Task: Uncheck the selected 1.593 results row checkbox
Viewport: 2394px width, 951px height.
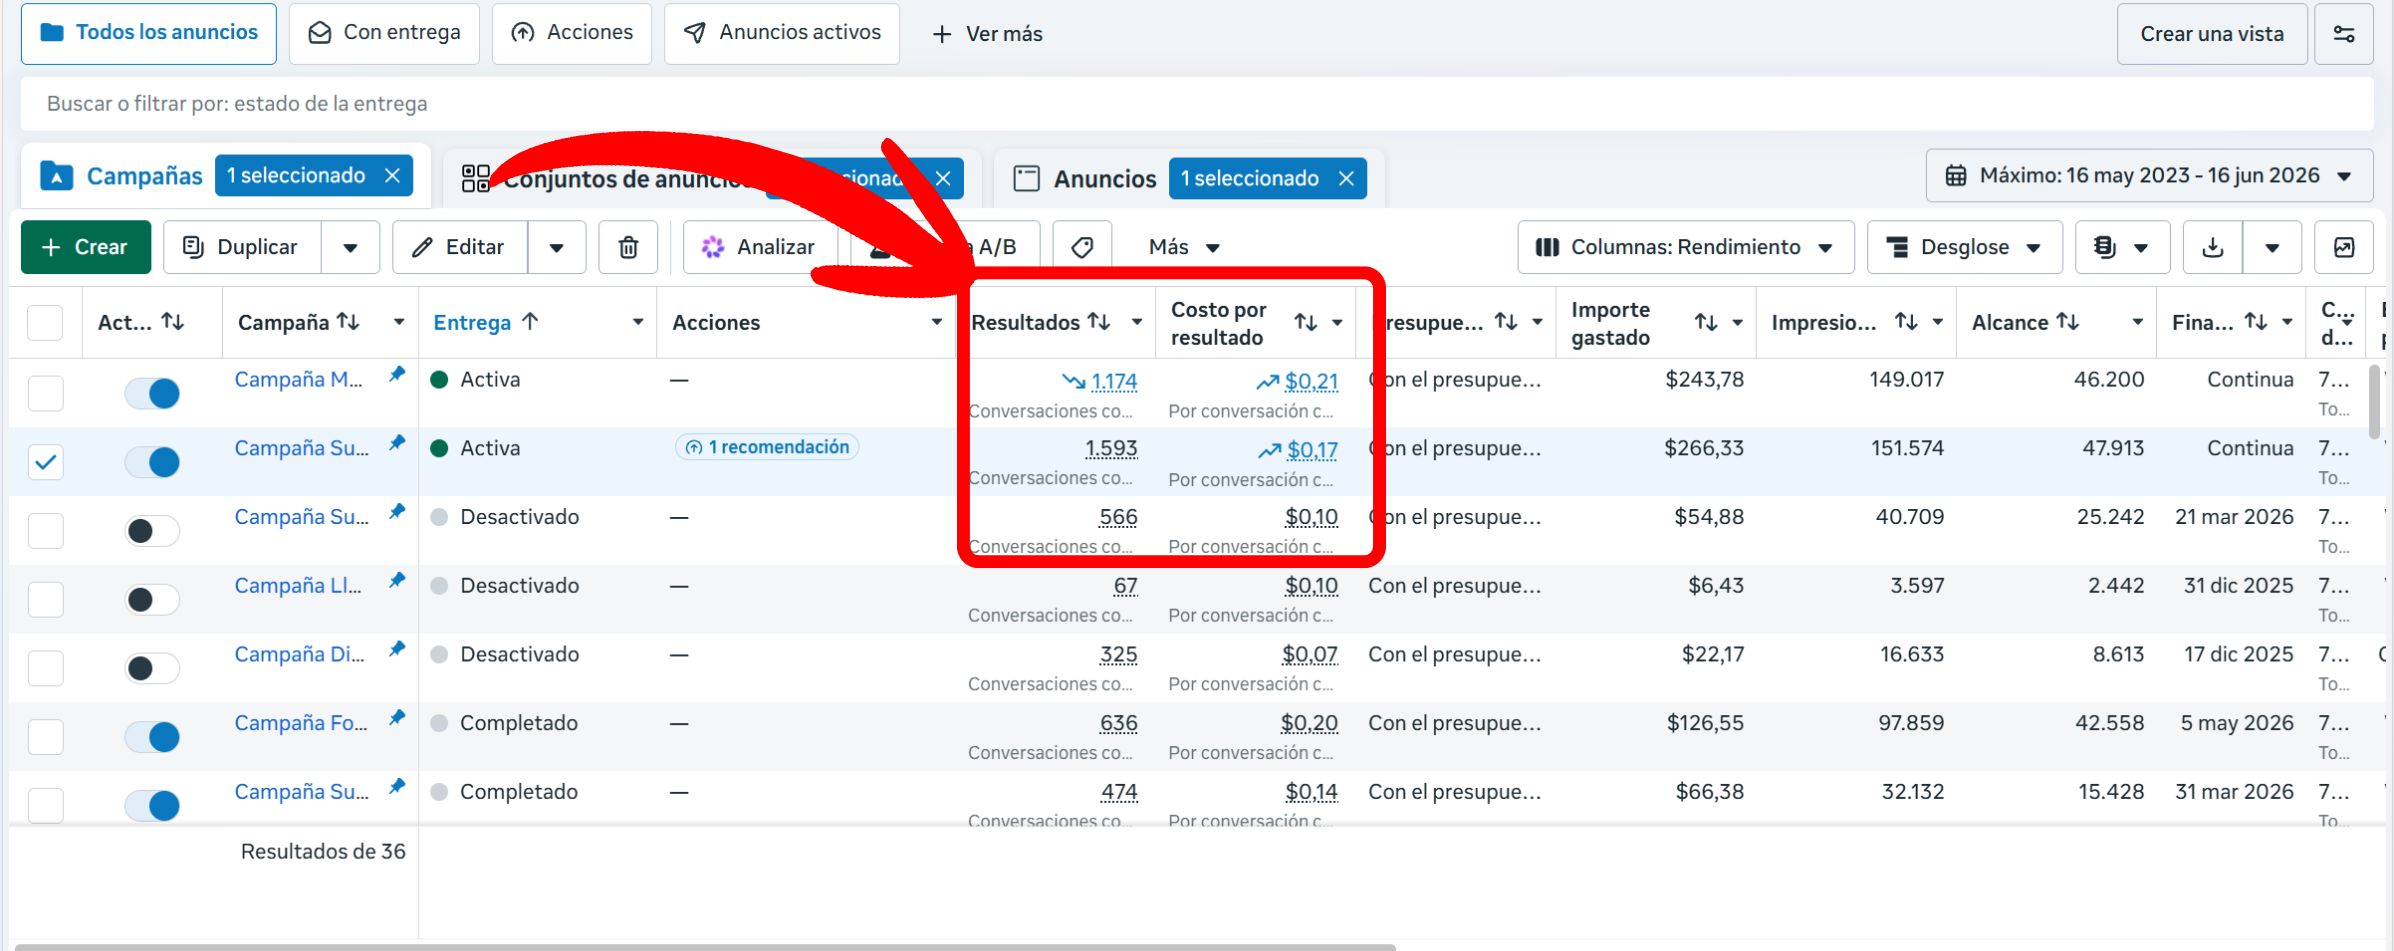Action: click(x=45, y=462)
